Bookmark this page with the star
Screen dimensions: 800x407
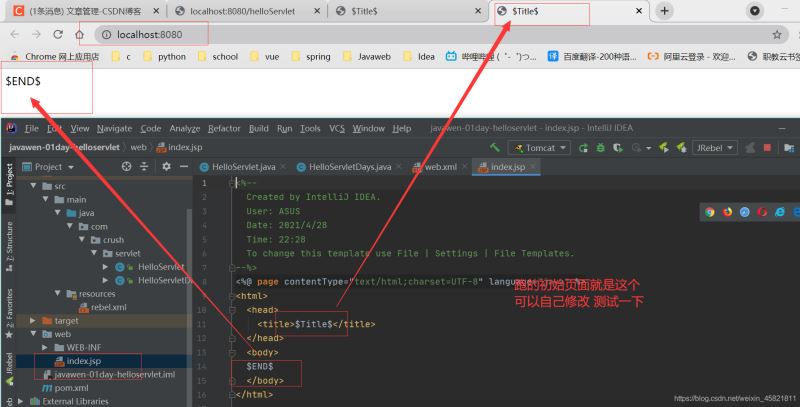coord(777,35)
